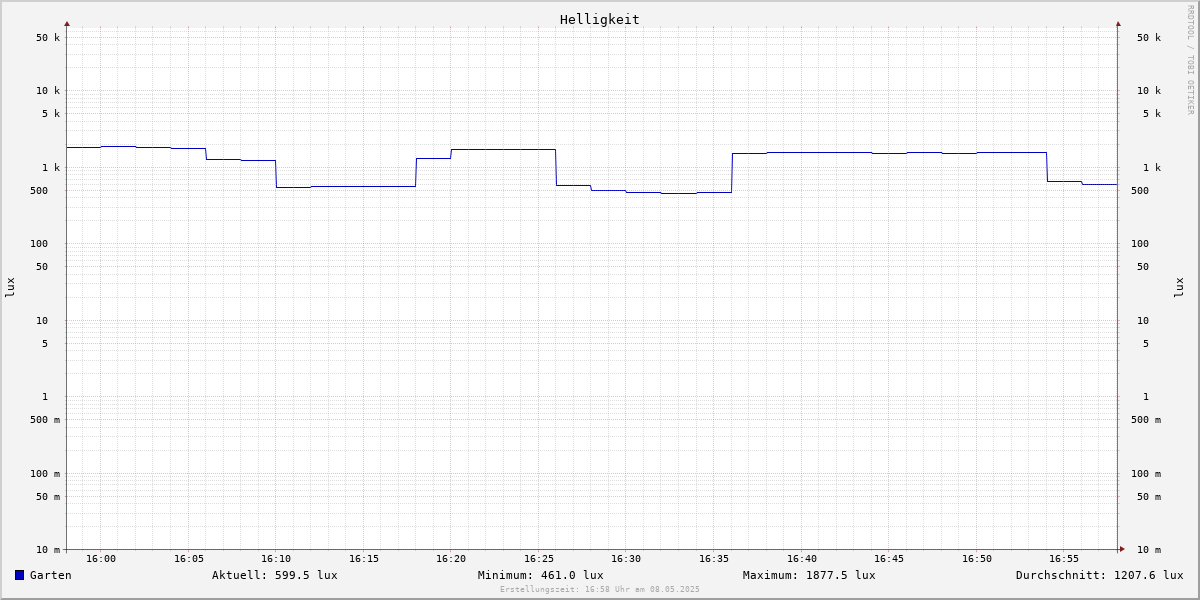Click the 16:45 time axis label

[x=889, y=559]
